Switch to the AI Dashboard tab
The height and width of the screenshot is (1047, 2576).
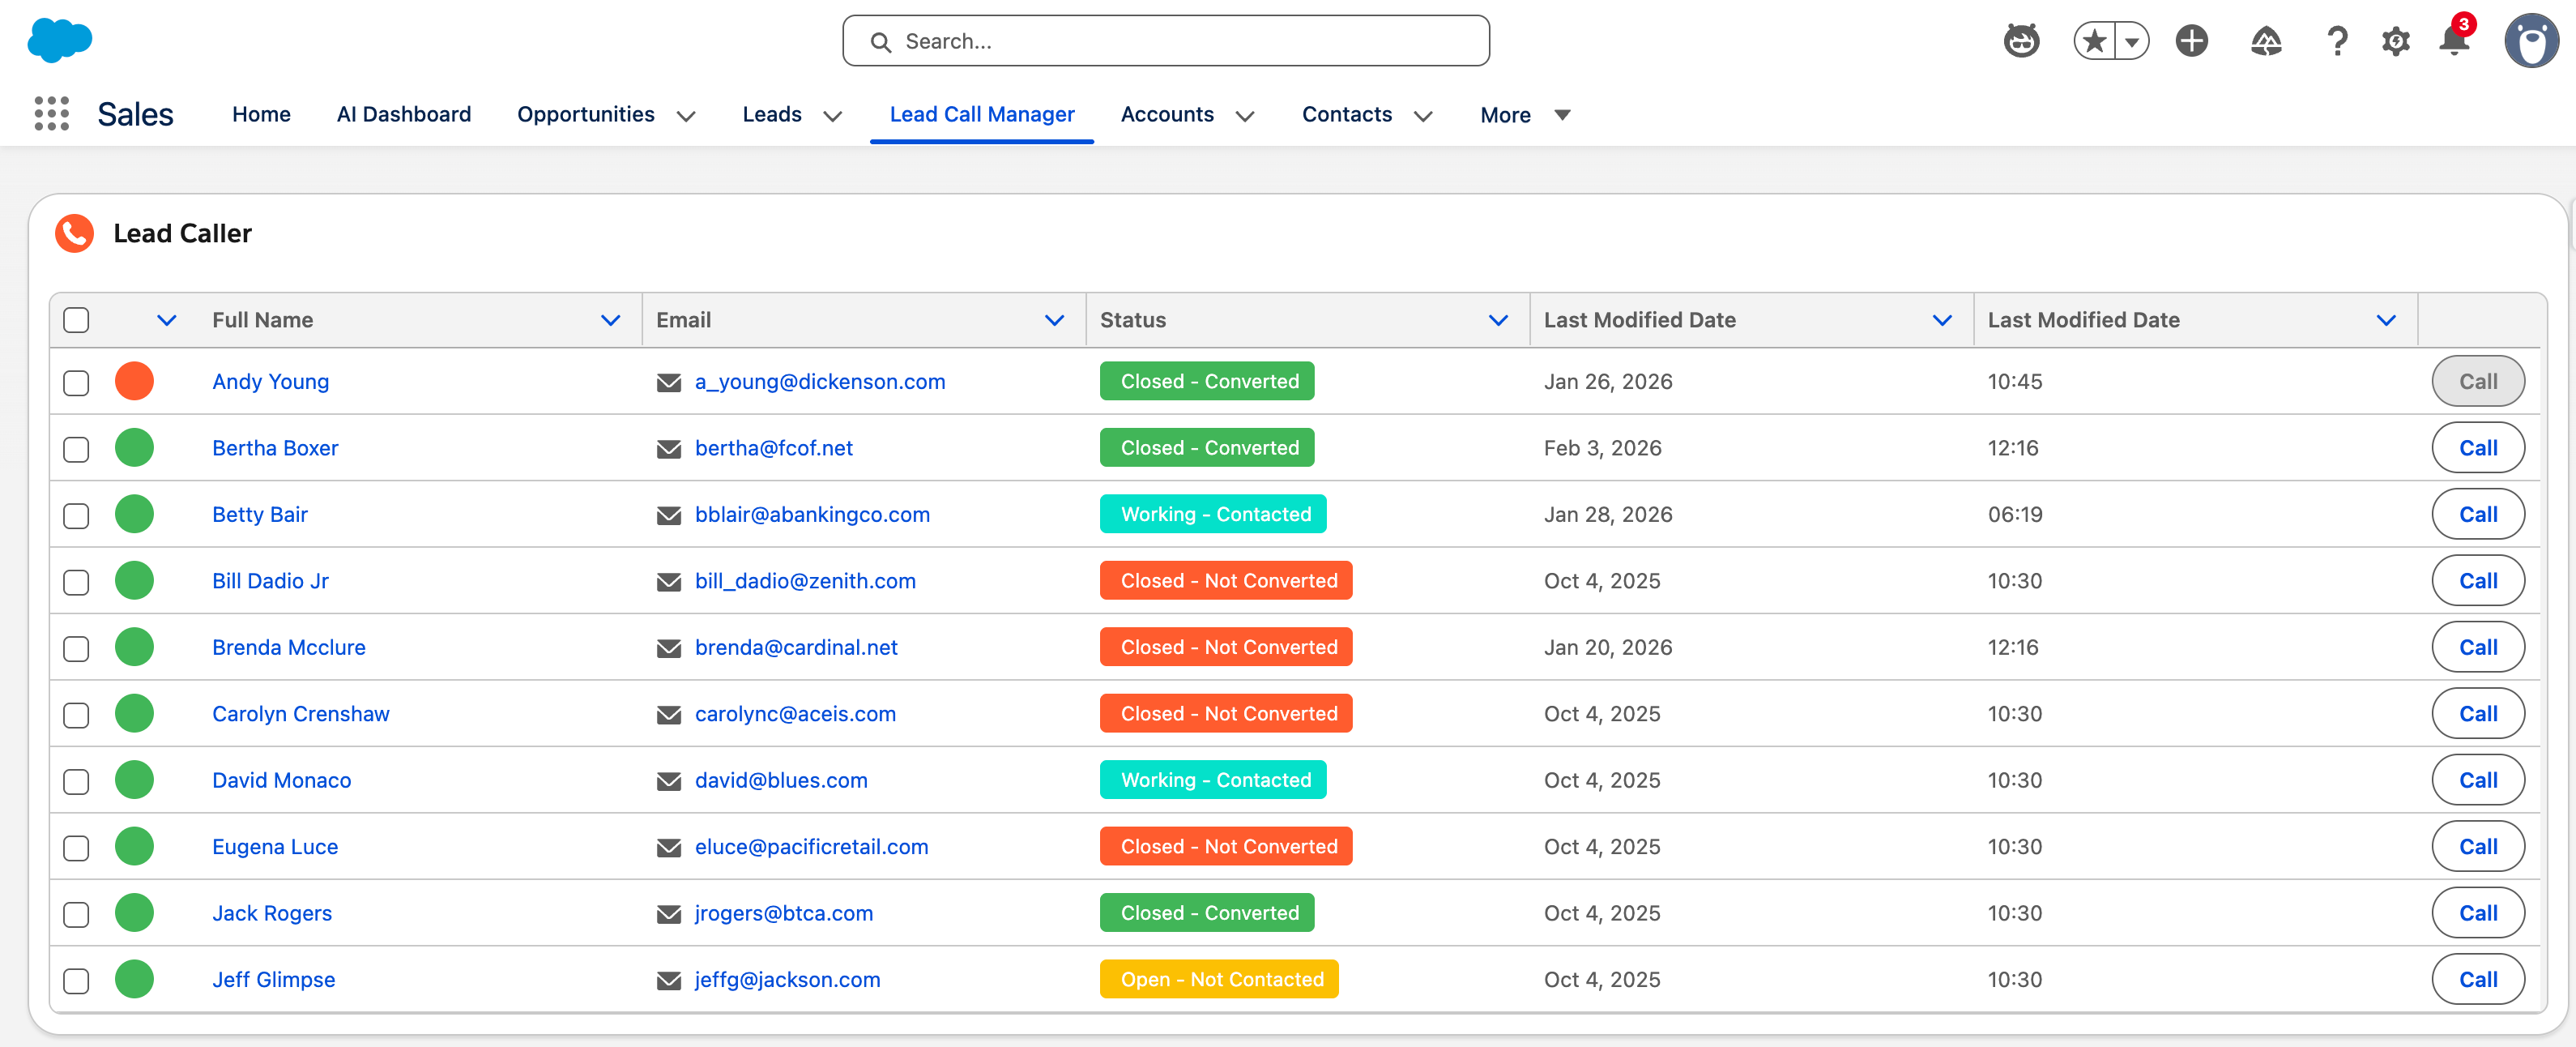403,114
